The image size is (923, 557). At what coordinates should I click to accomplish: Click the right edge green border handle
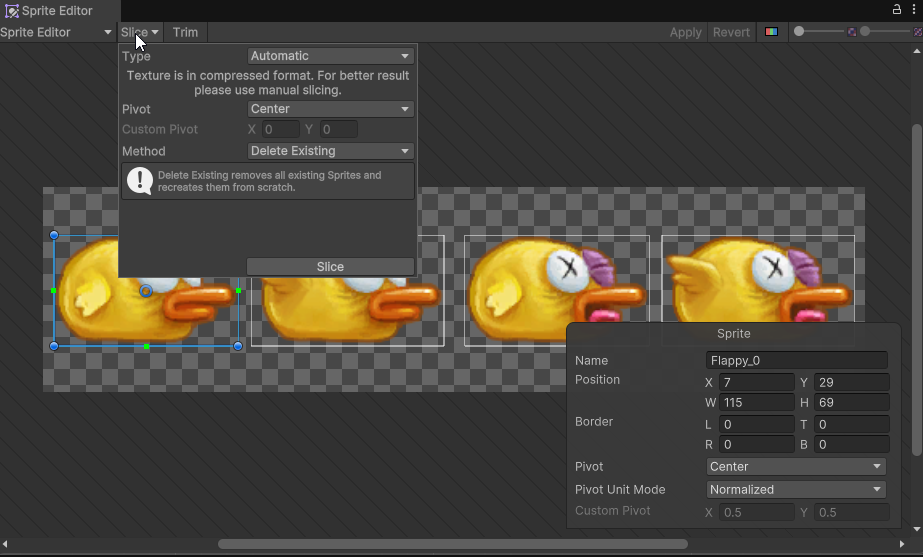click(x=238, y=290)
